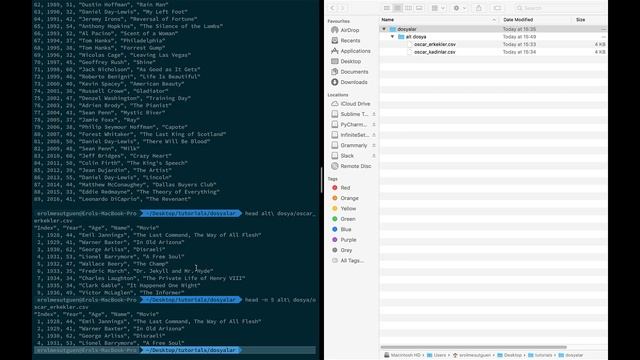
Task: Click dosyalar in the path bar
Action: click(571, 355)
